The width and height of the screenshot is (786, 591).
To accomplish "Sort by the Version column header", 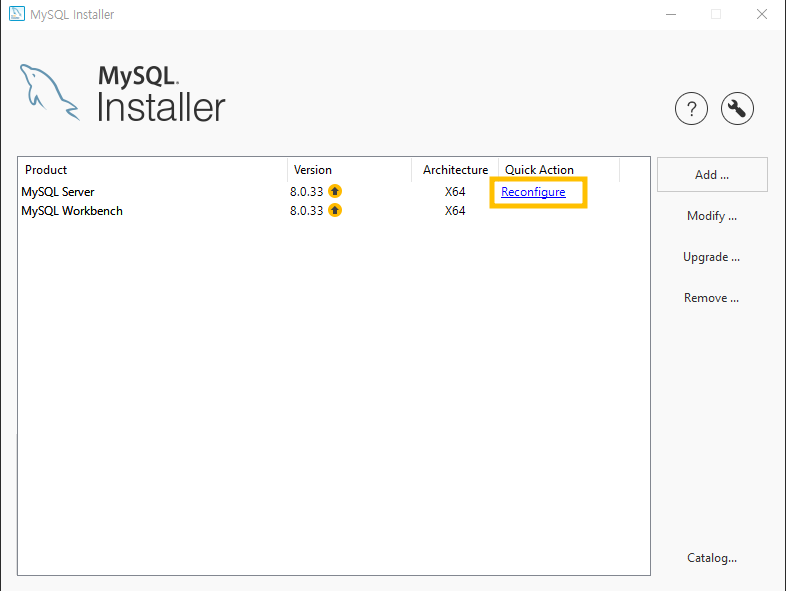I will coord(349,170).
